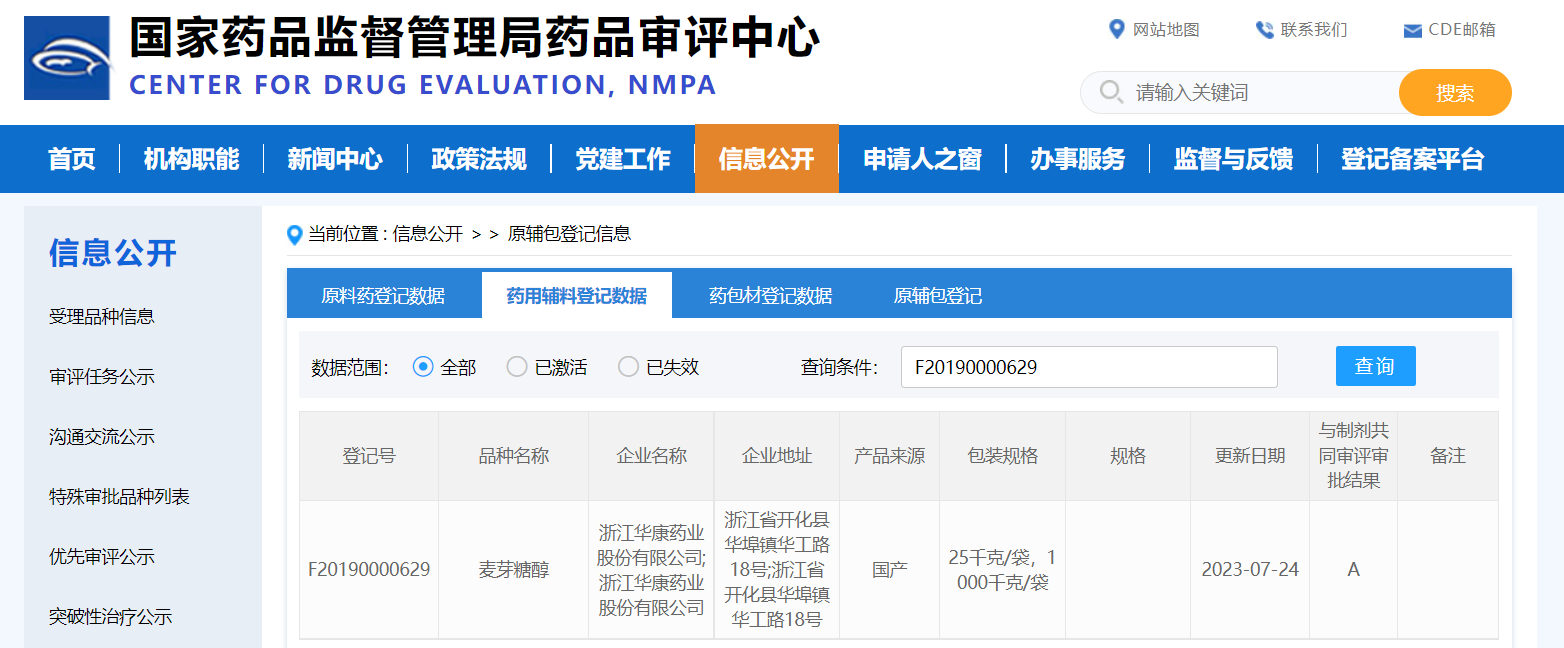Select the 已激活 radio button
This screenshot has height=648, width=1564.
[x=517, y=367]
